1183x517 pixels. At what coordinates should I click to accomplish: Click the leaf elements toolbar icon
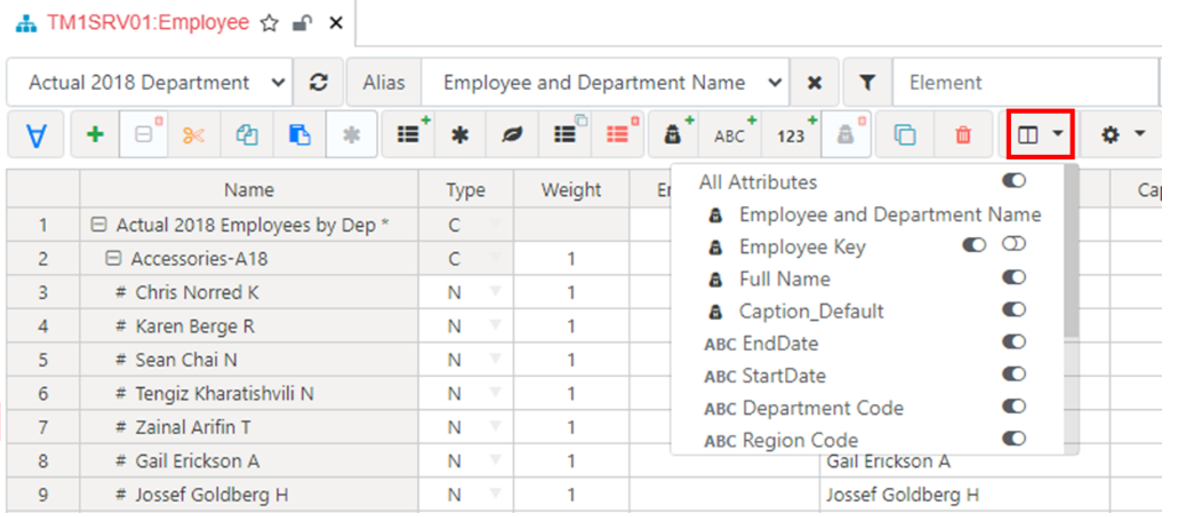click(x=513, y=135)
